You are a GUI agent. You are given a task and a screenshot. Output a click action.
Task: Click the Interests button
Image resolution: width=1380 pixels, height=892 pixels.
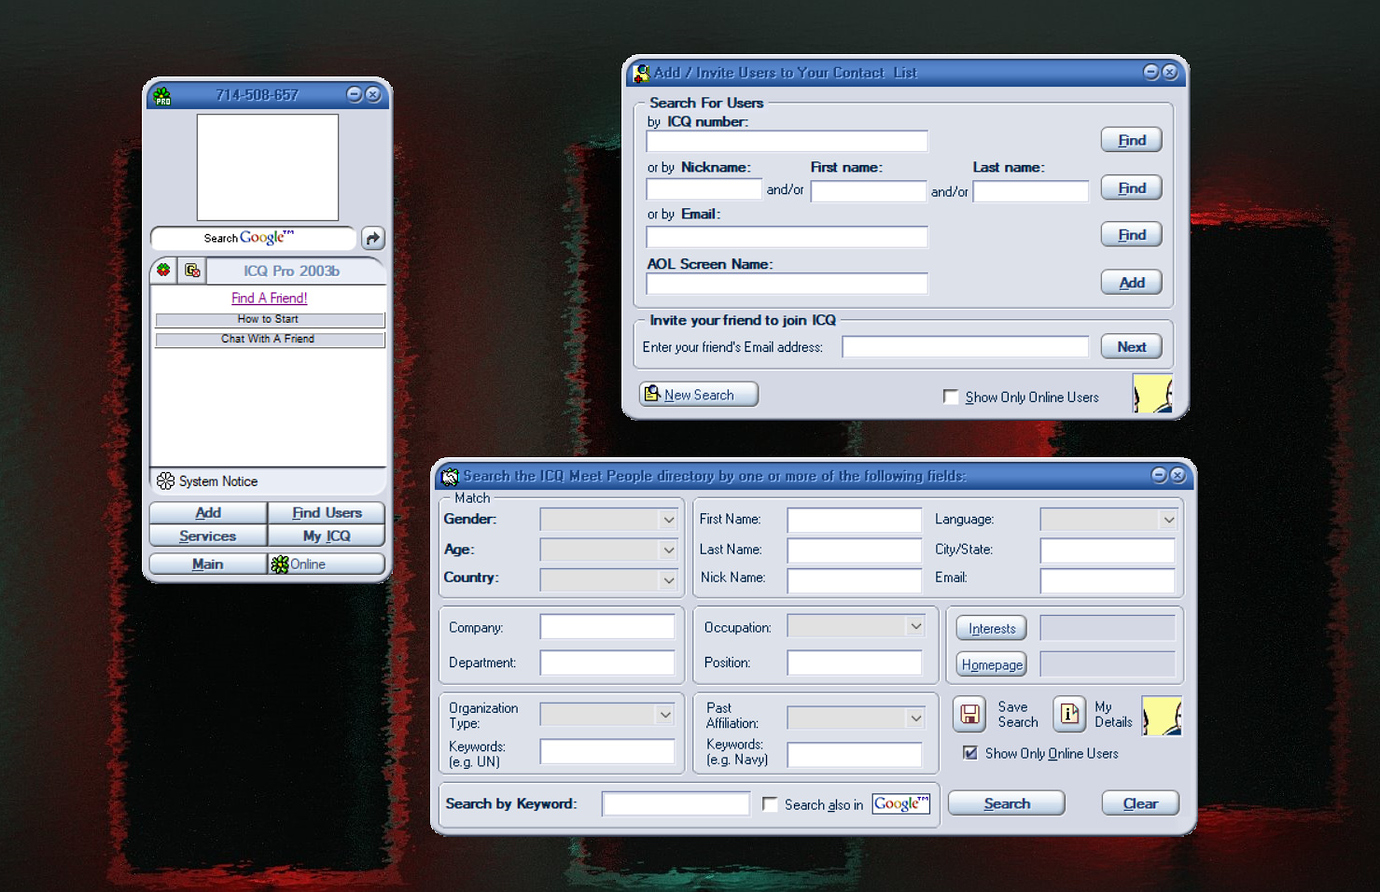point(991,628)
